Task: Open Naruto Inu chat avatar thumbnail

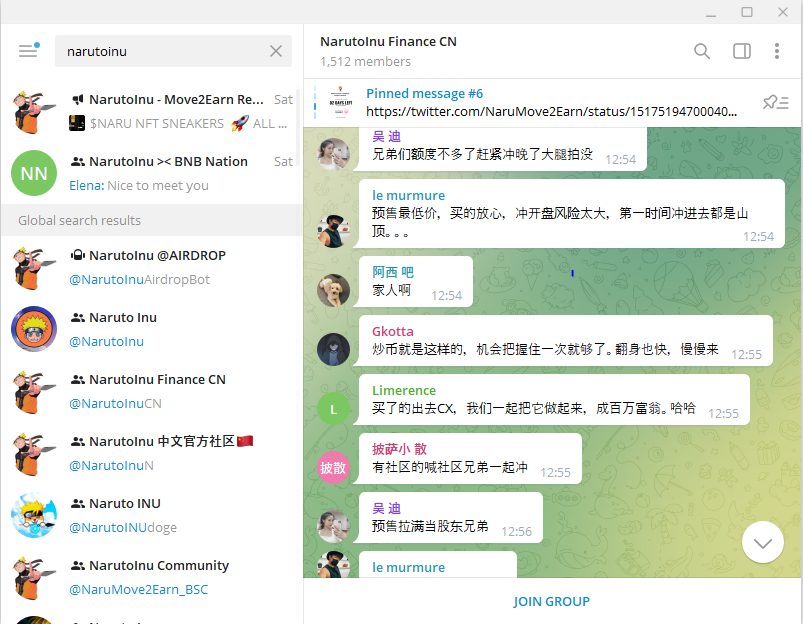Action: click(x=34, y=329)
